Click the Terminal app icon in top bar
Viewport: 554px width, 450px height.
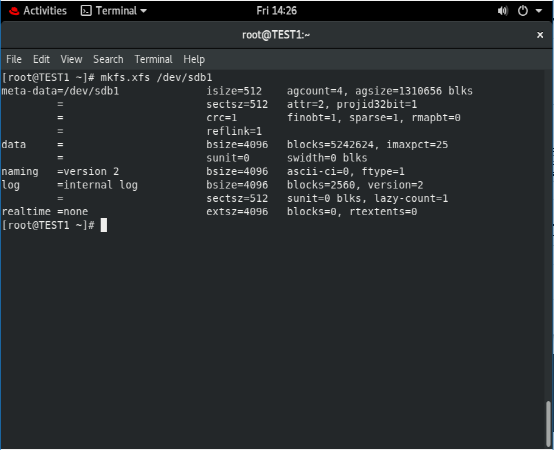86,11
